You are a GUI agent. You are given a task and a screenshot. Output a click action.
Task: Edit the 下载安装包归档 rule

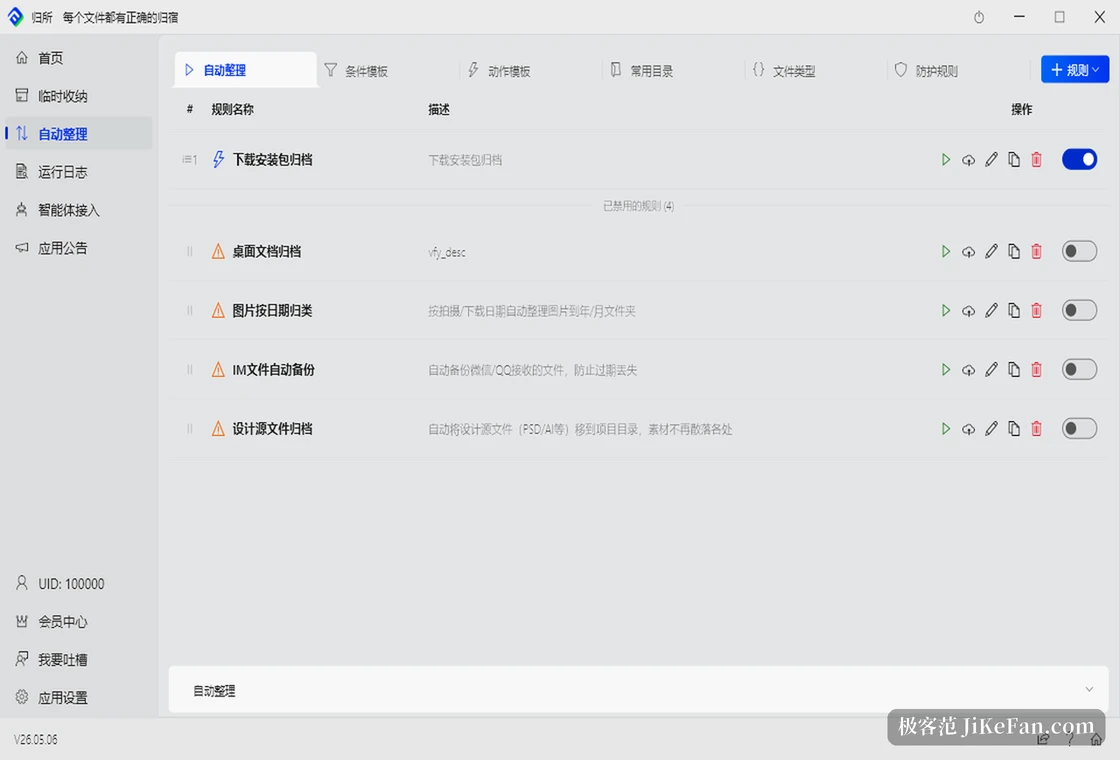click(991, 159)
